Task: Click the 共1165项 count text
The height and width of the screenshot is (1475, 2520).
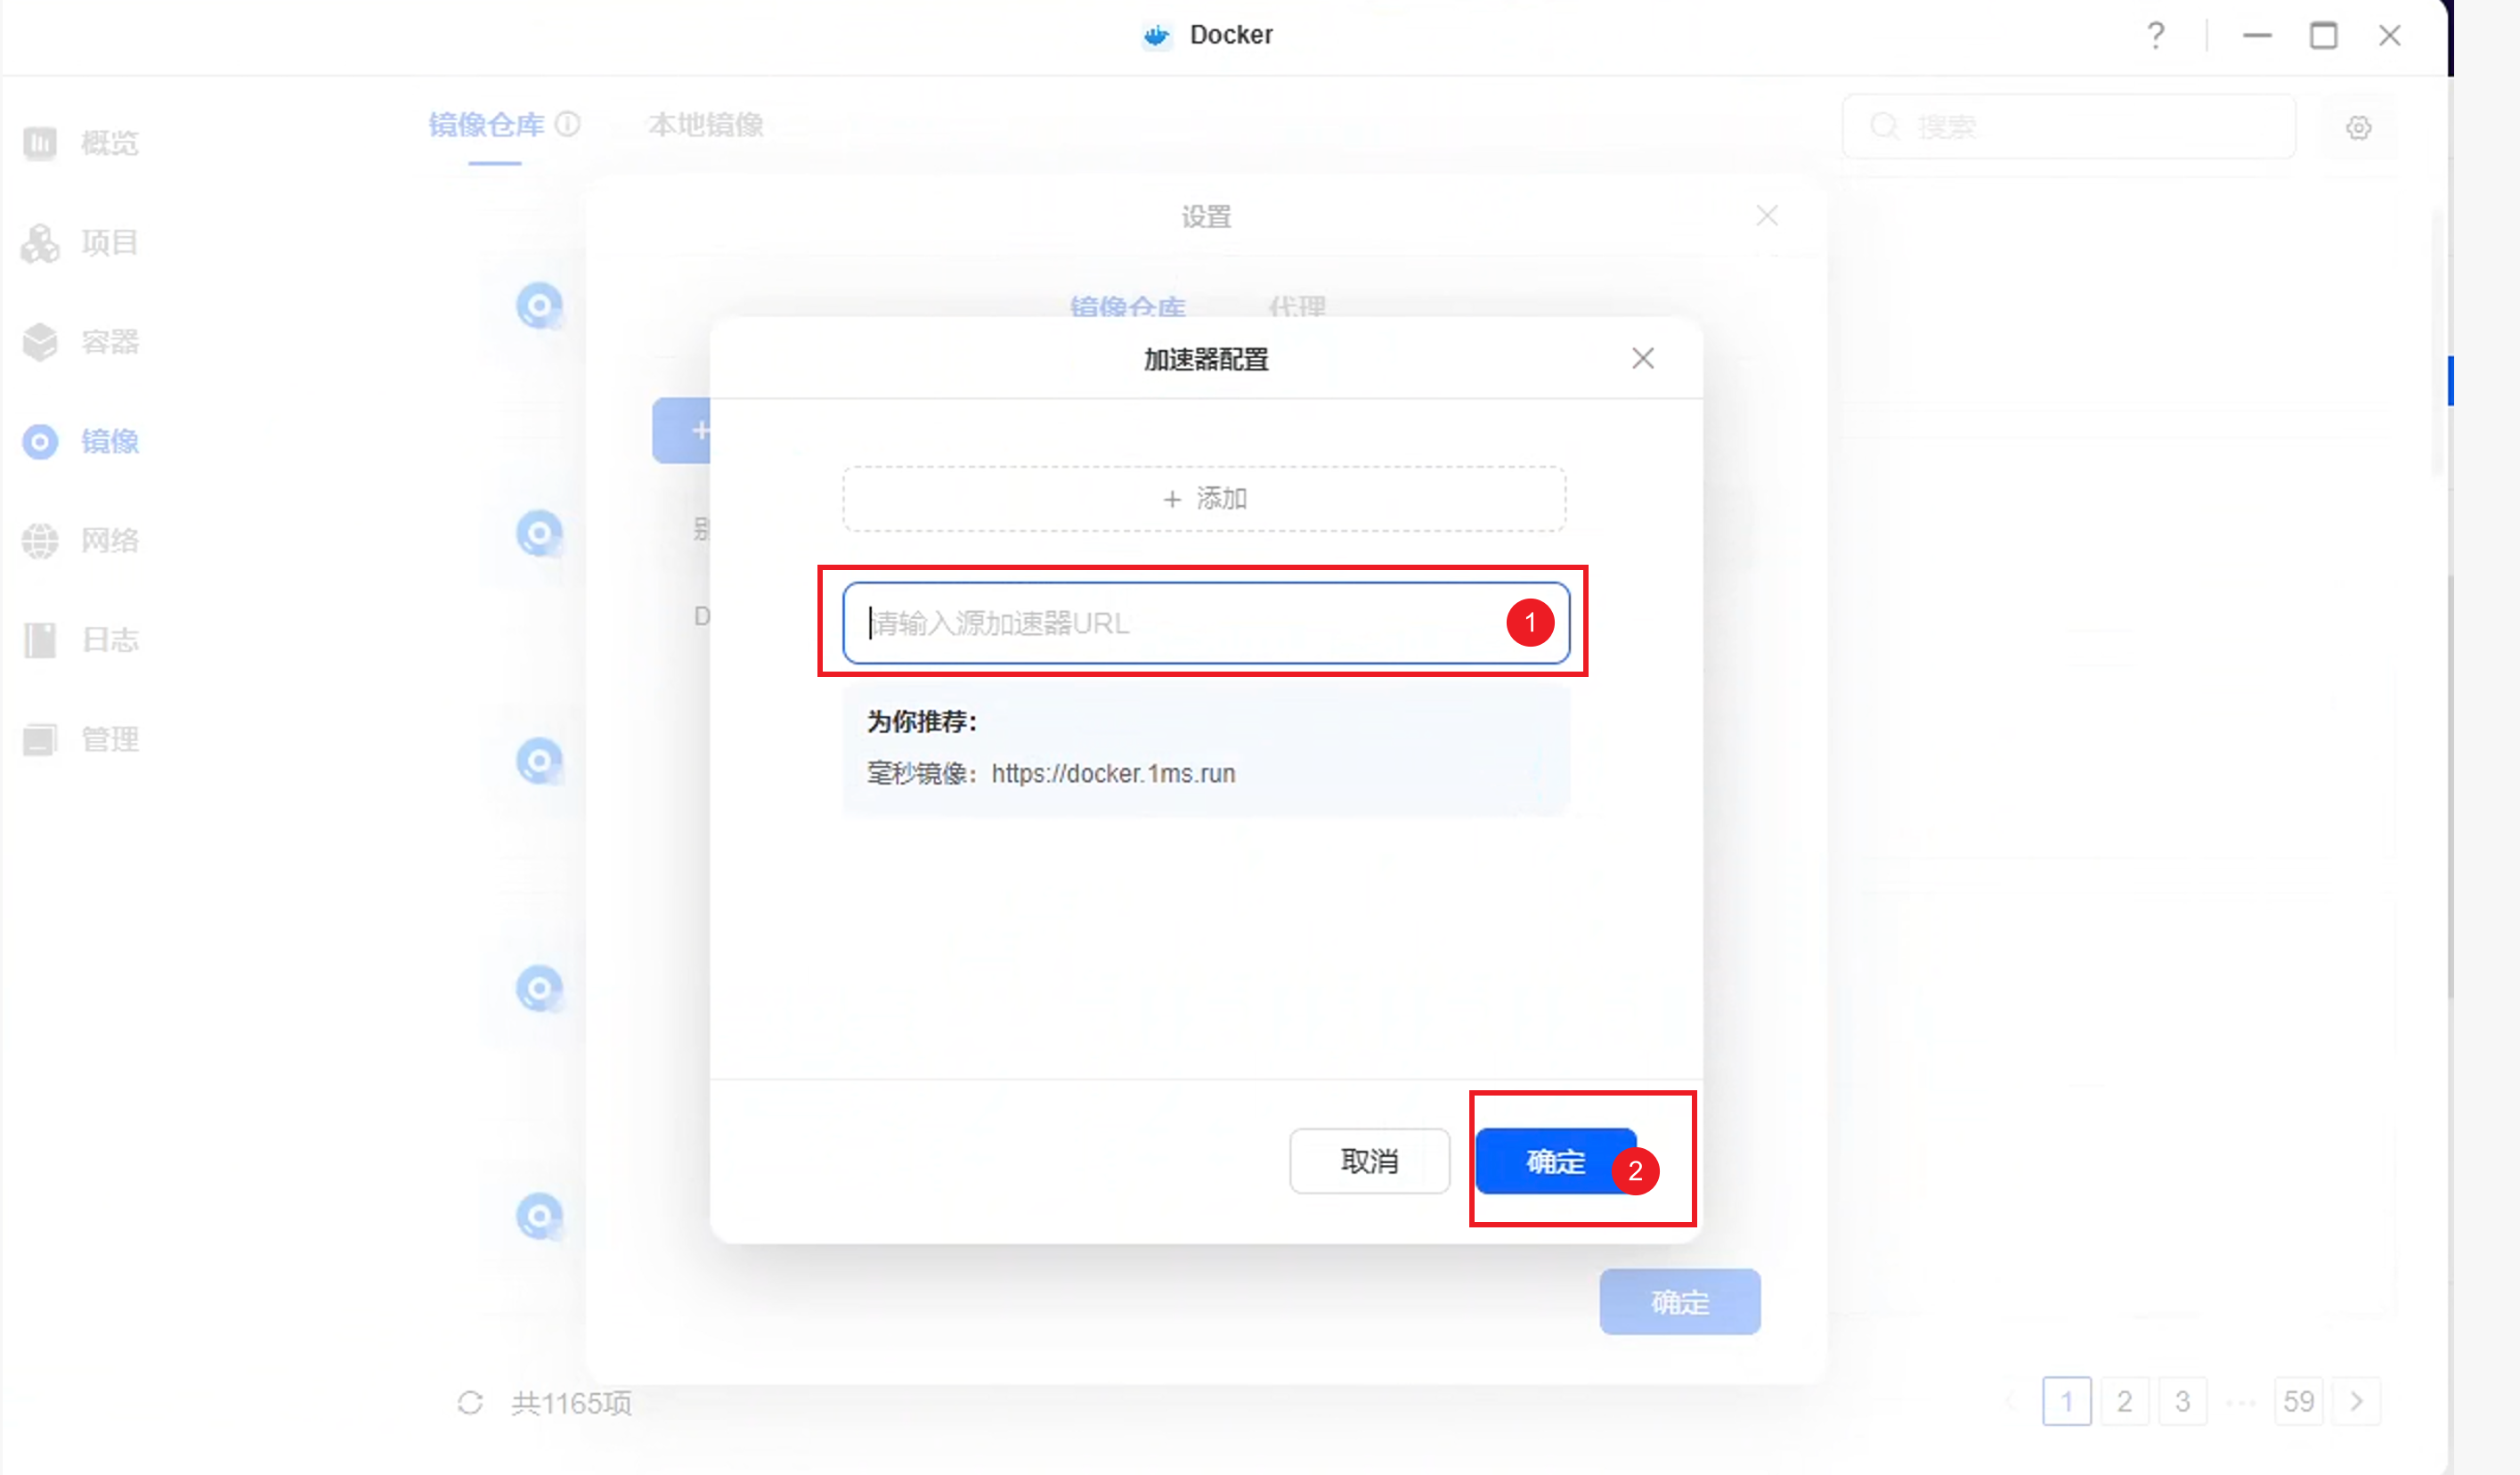Action: coord(571,1403)
